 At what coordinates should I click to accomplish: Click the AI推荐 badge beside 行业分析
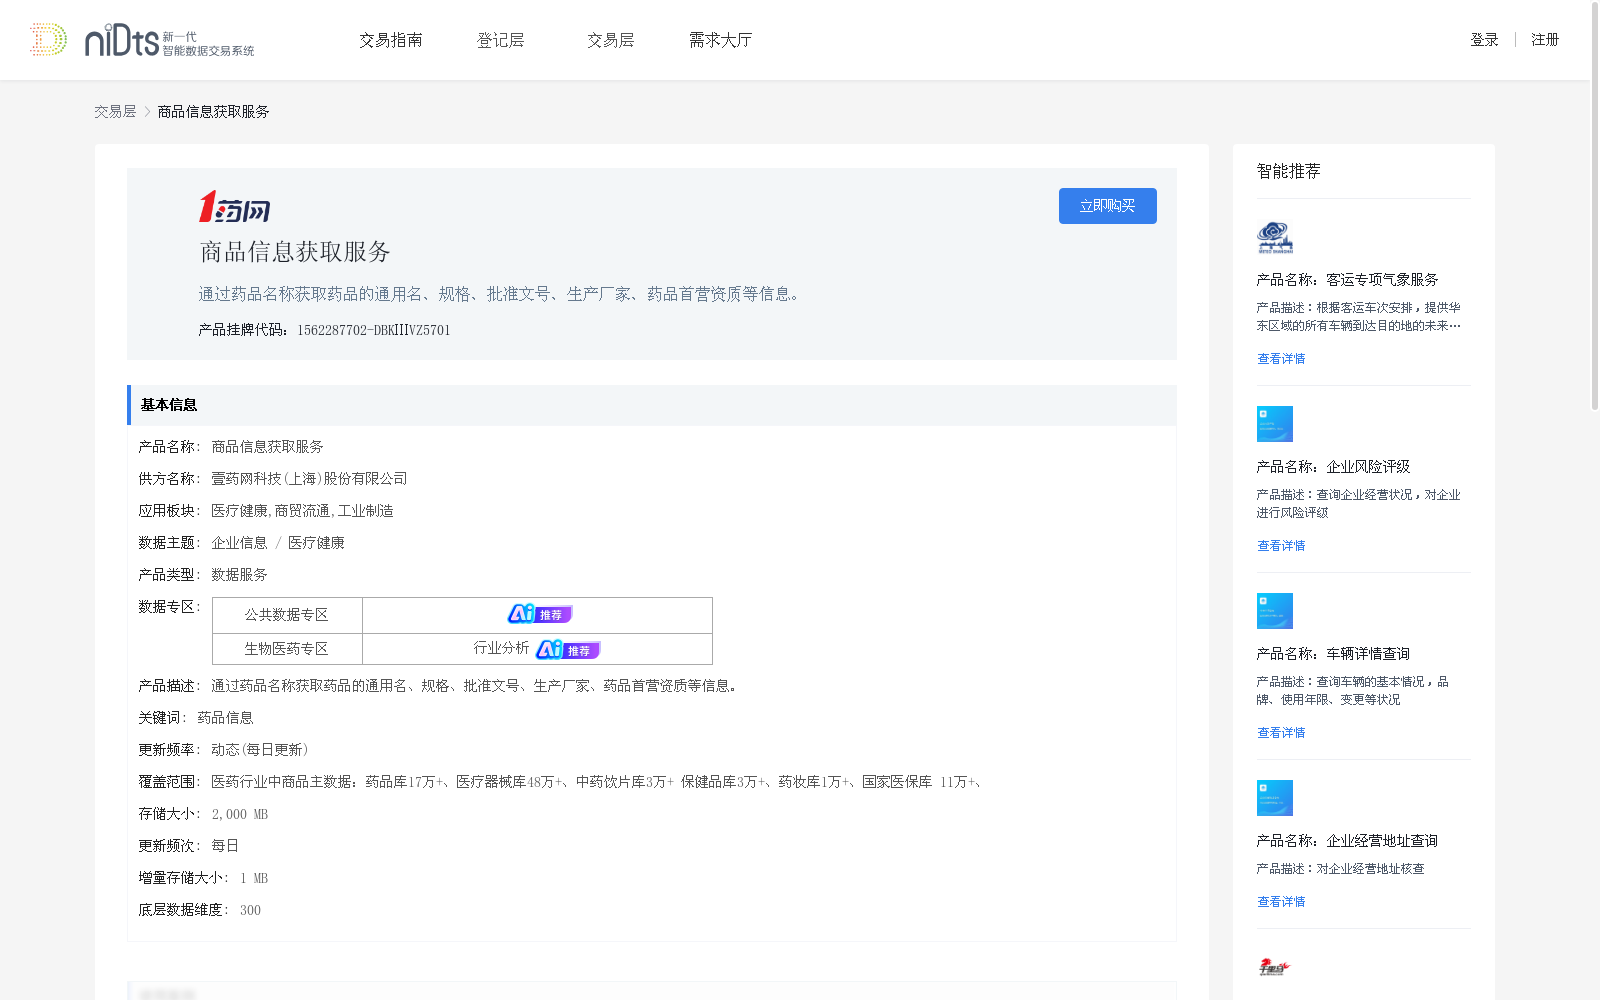pos(568,649)
